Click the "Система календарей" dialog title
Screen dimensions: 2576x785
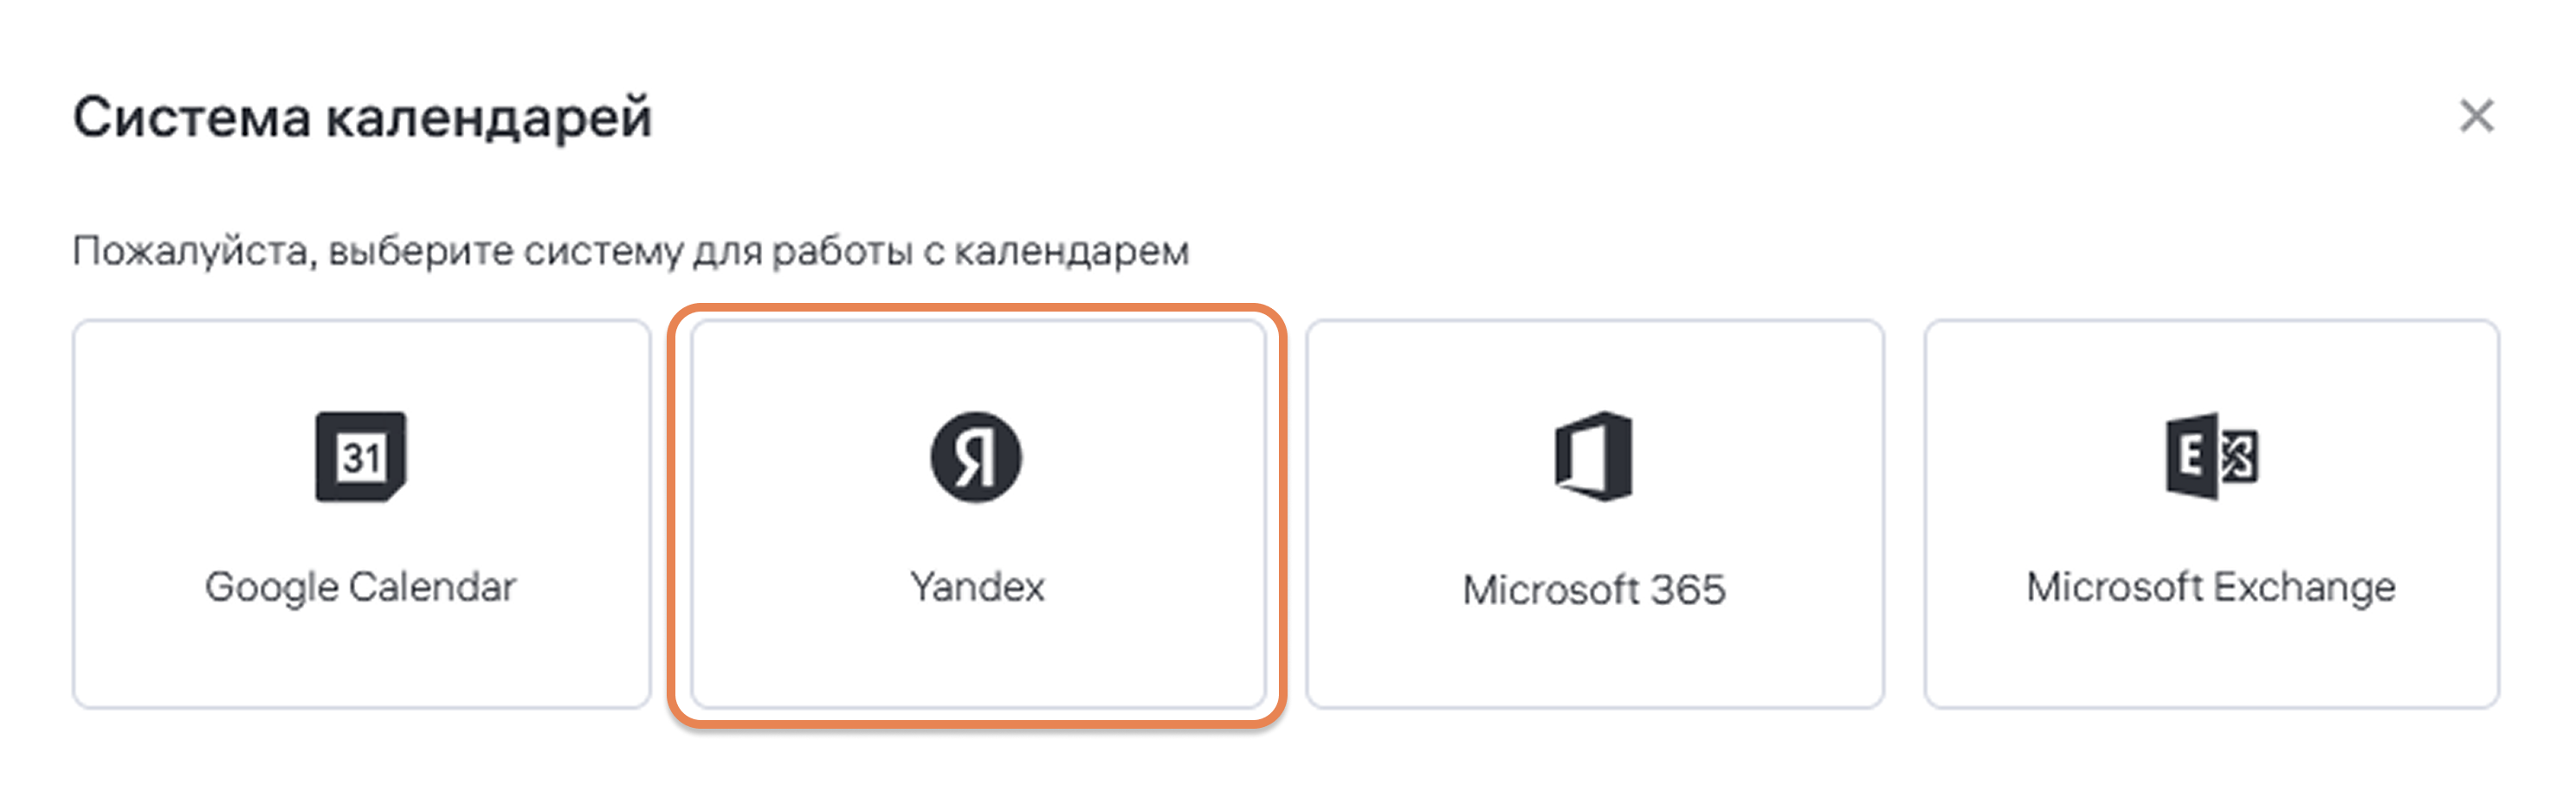click(x=362, y=118)
